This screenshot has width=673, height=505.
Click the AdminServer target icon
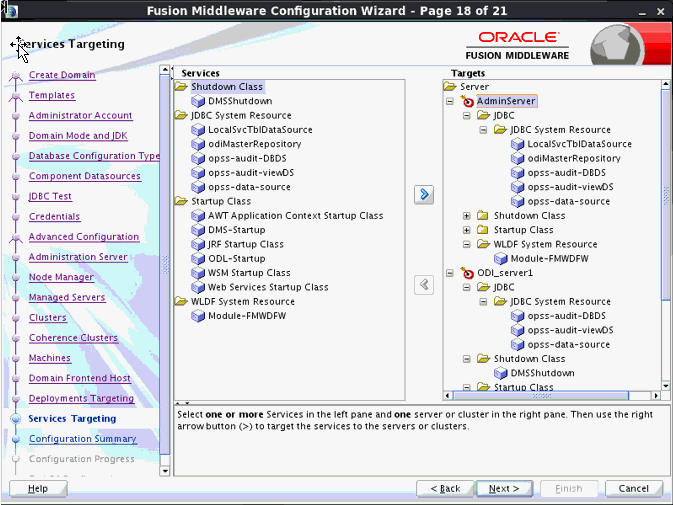[x=467, y=101]
